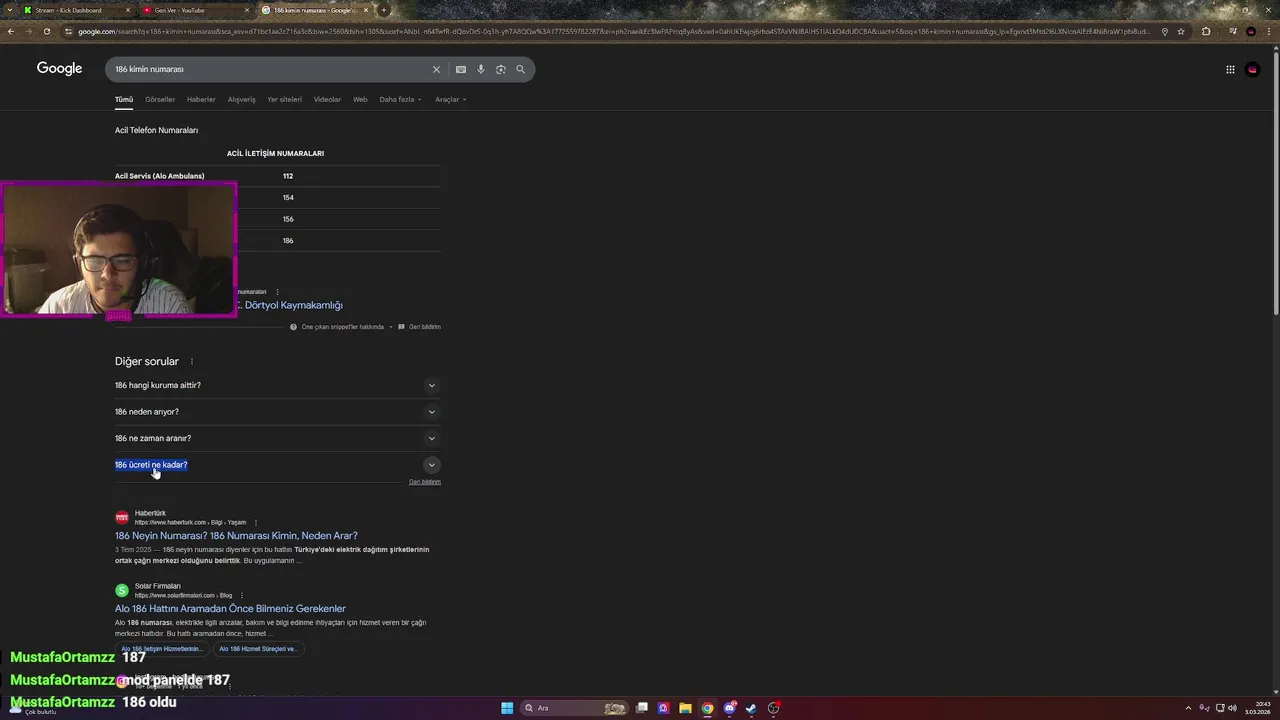Open the Daha fazla dropdown

click(400, 99)
